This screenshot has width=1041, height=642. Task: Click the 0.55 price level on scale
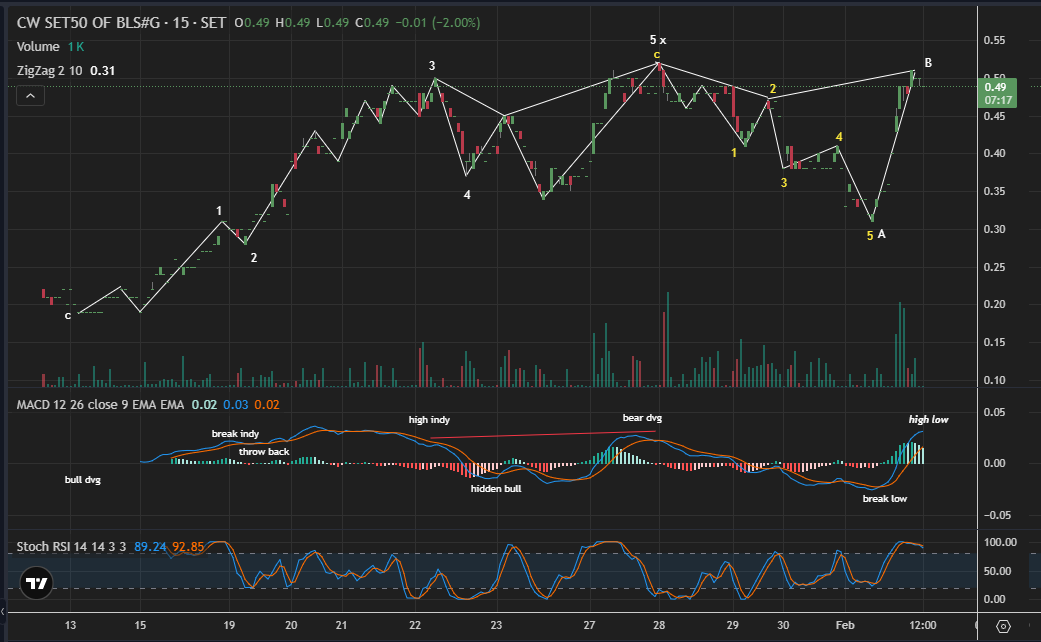pyautogui.click(x=994, y=40)
